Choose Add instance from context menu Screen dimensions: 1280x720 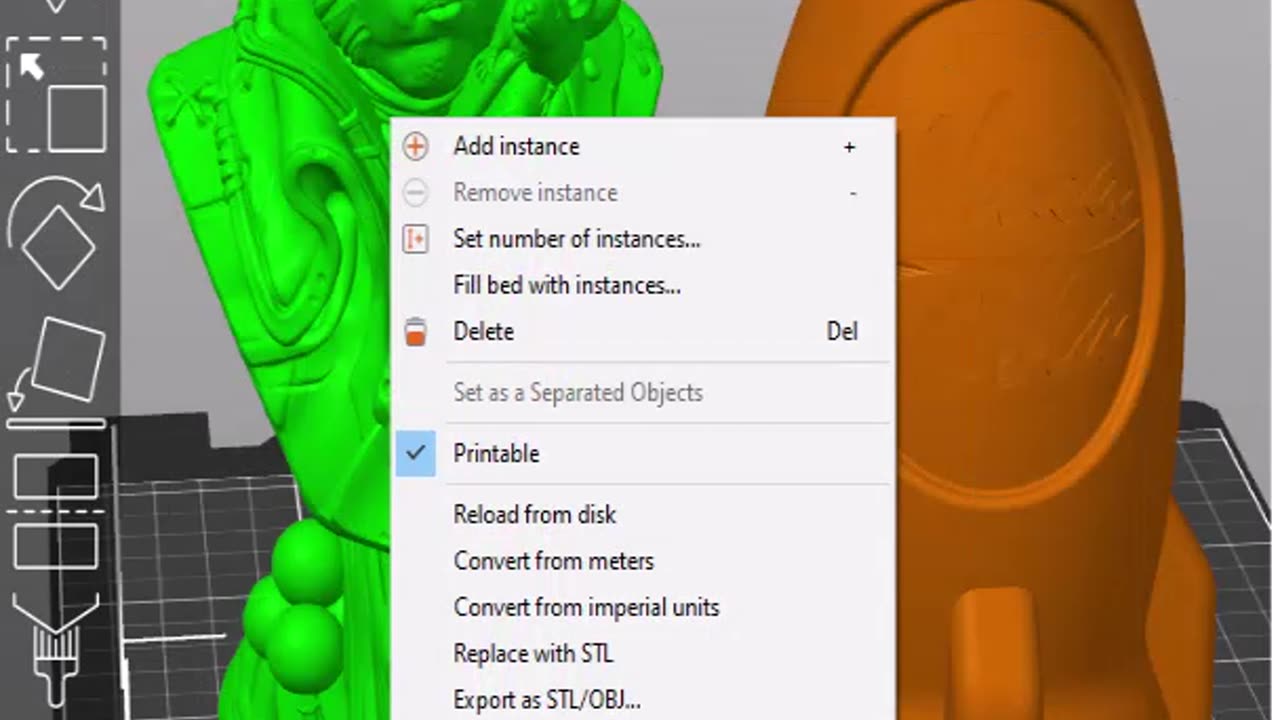pos(641,146)
